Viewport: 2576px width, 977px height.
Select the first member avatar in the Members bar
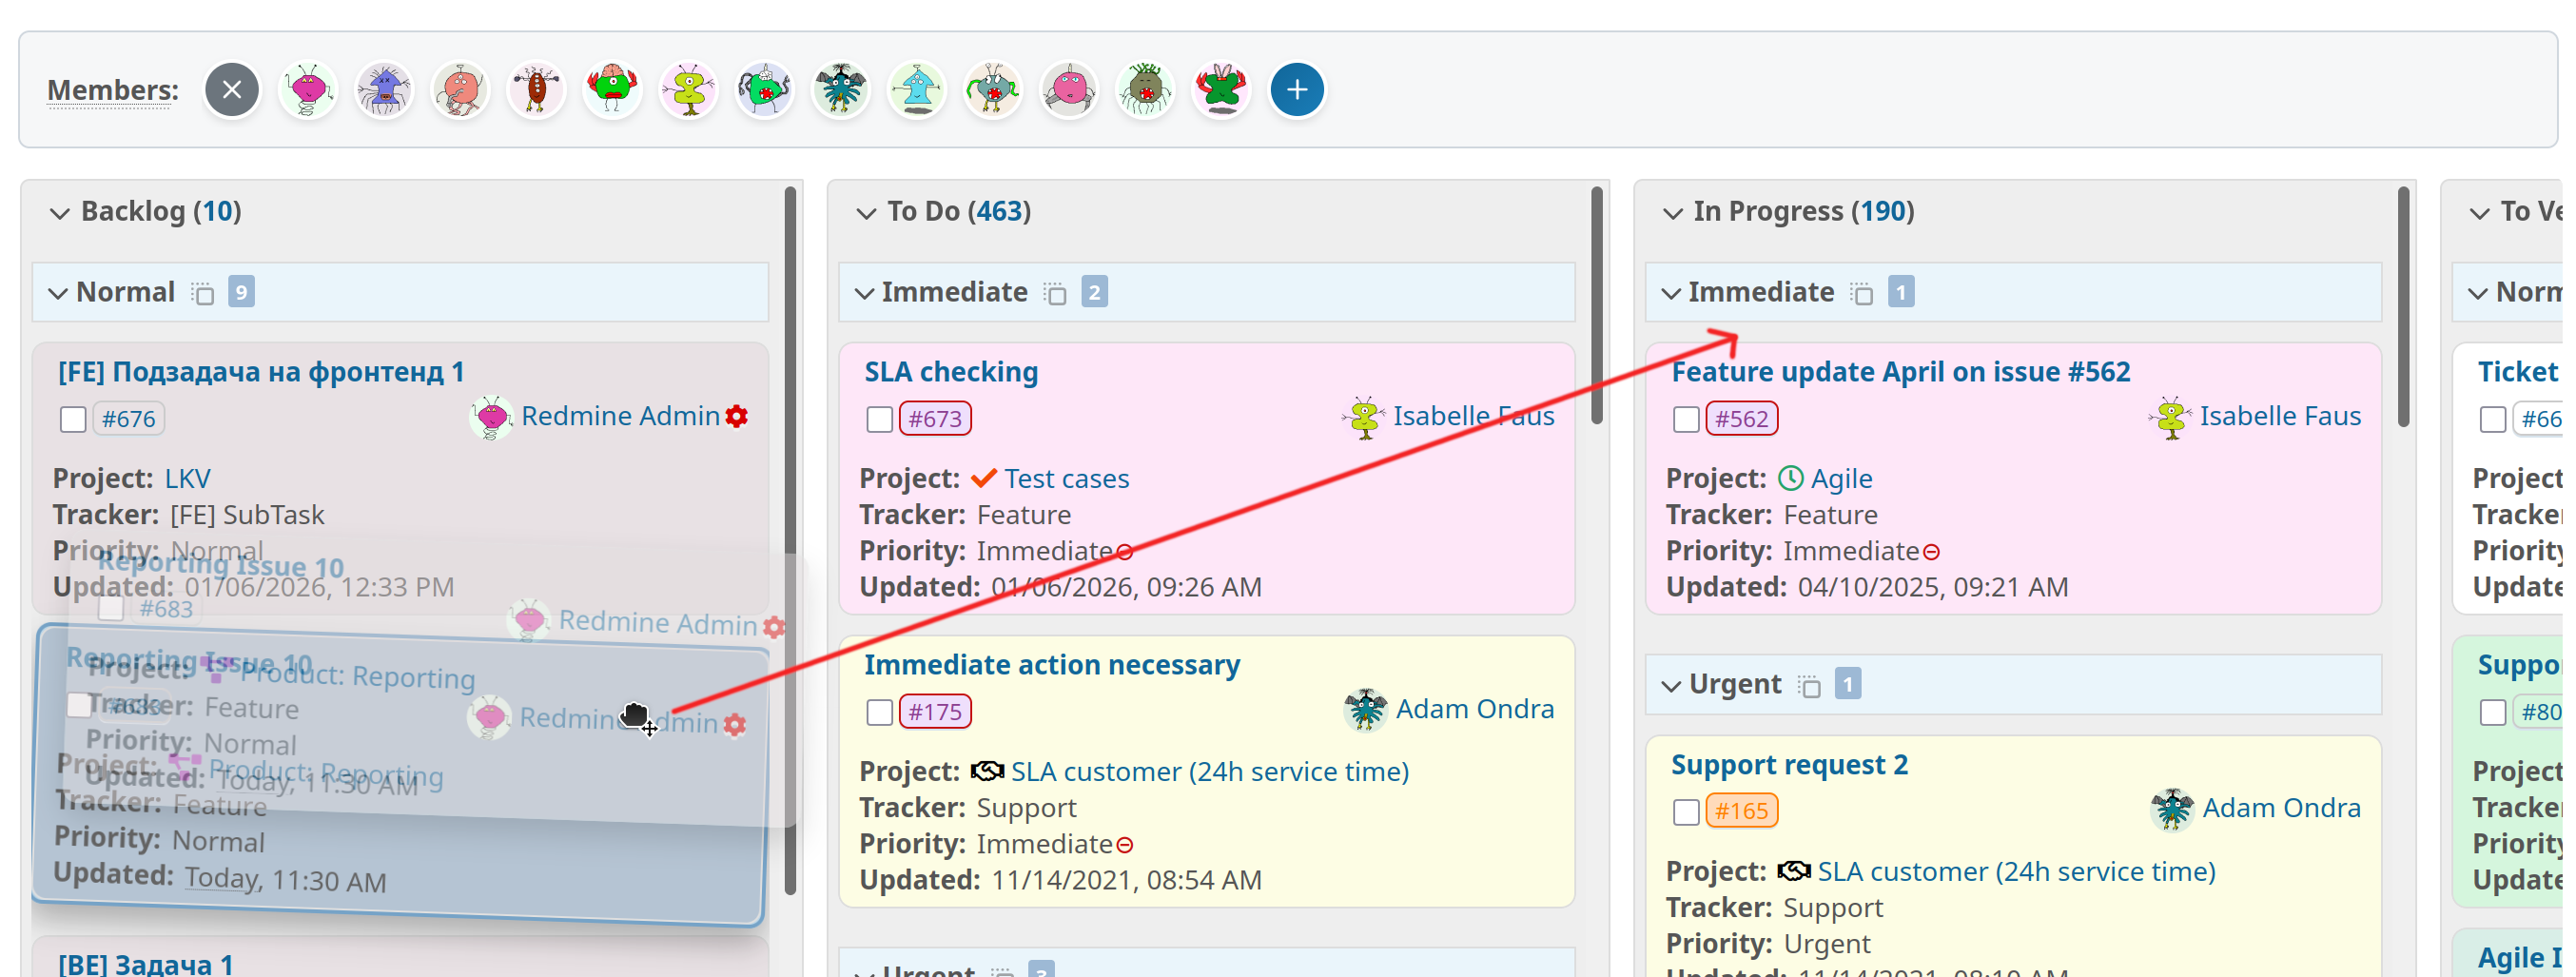coord(307,89)
